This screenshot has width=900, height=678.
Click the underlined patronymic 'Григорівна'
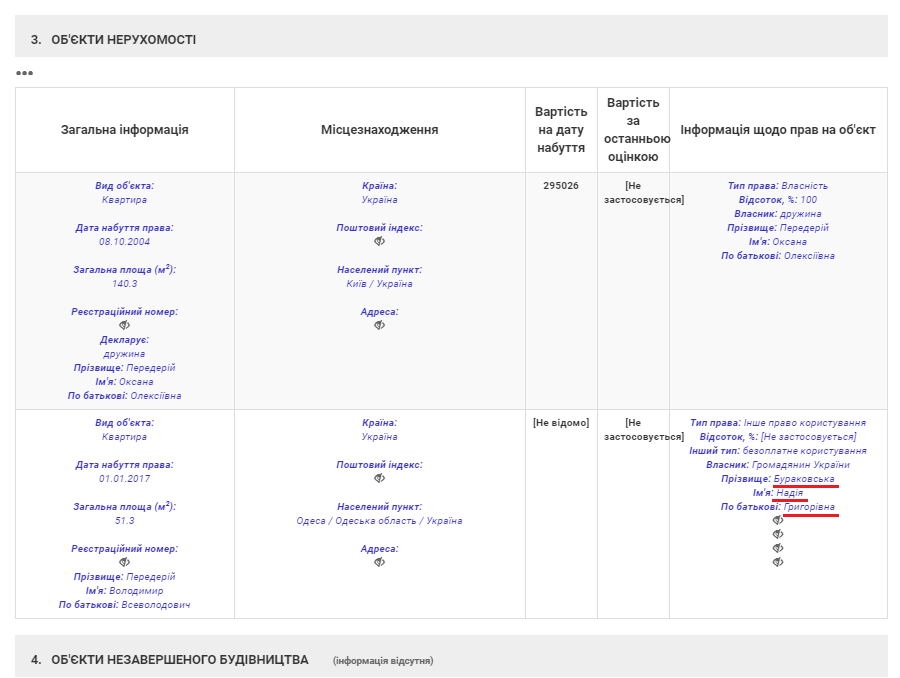809,507
